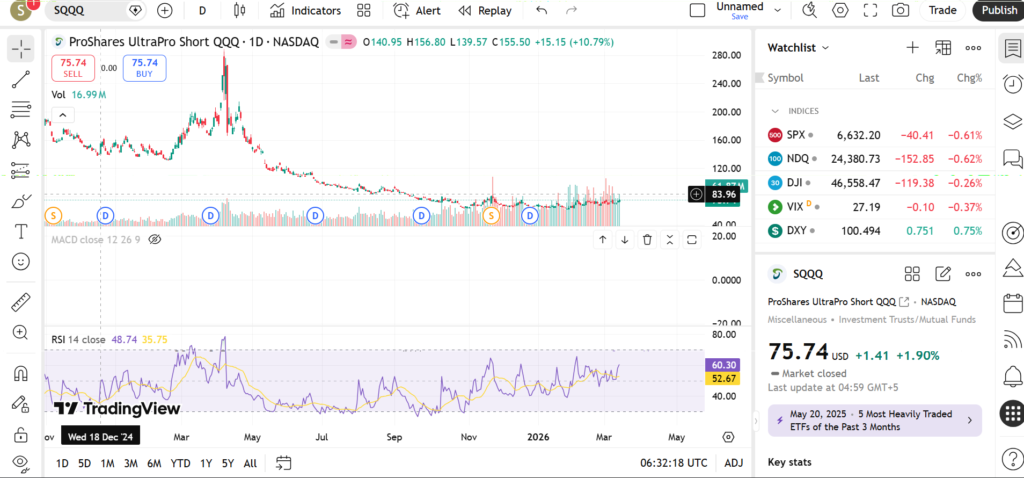Take a chart snapshot with camera icon
The image size is (1024, 478).
coord(900,11)
